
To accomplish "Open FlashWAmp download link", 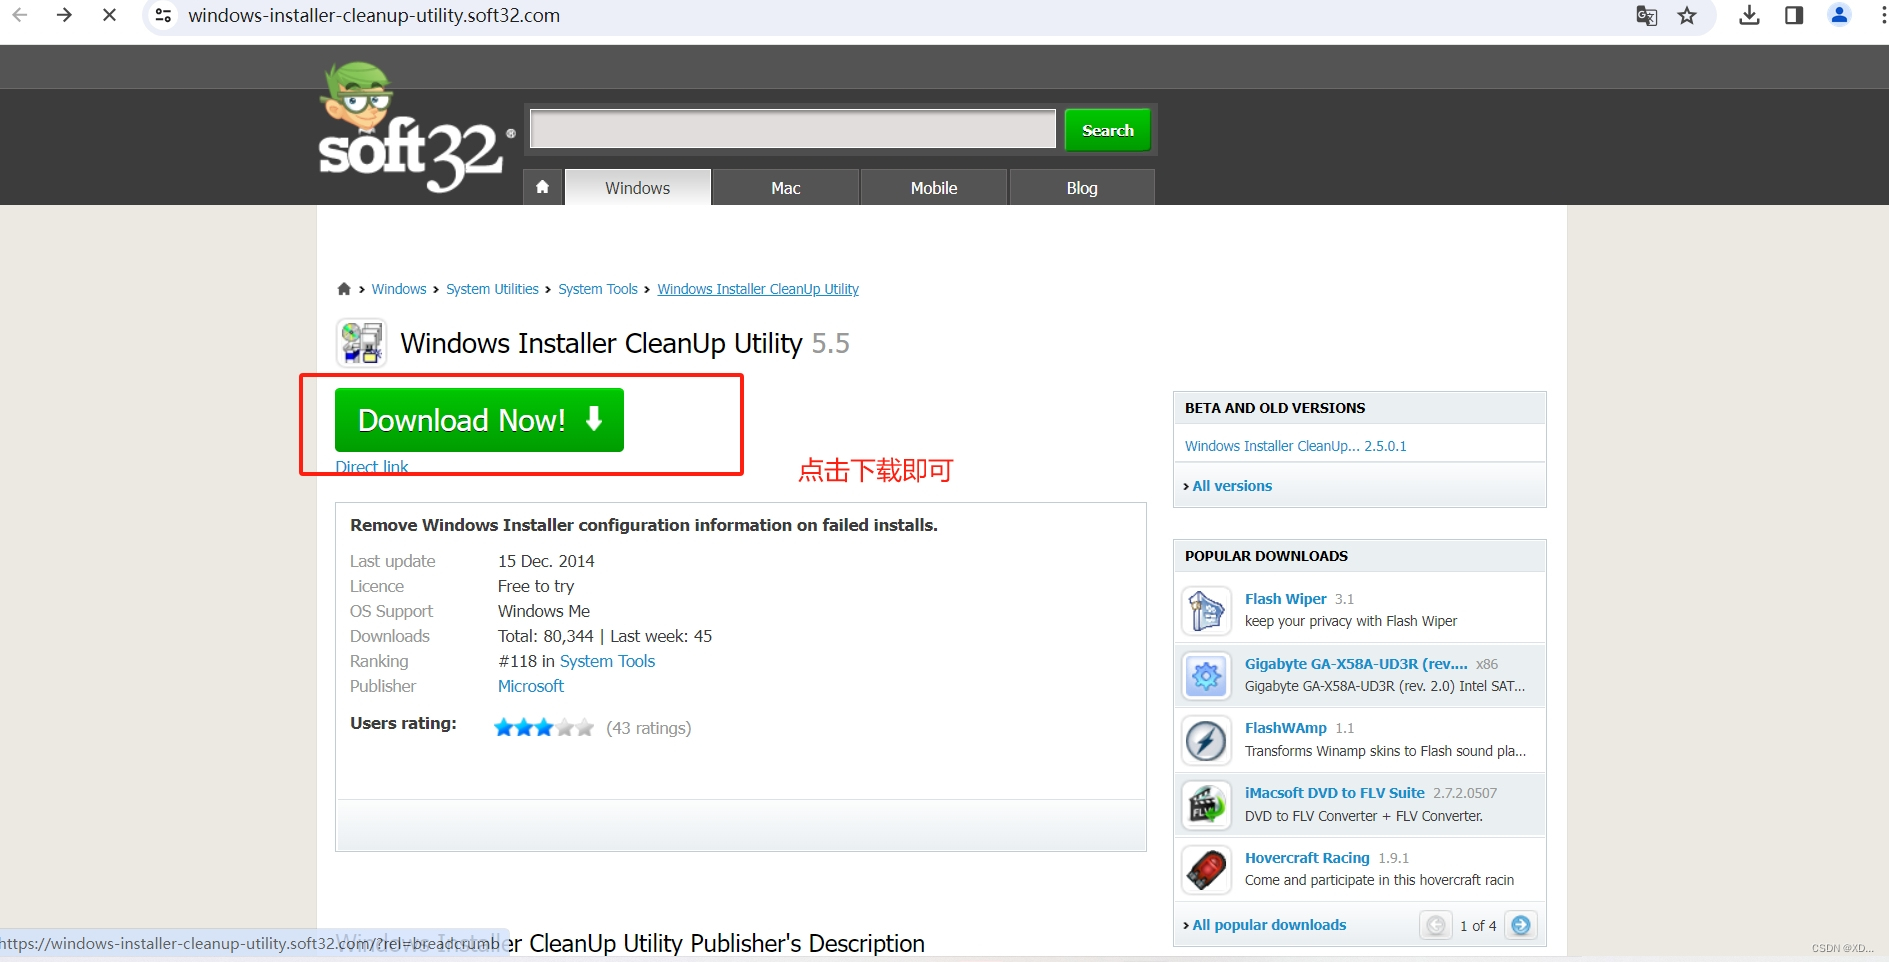I will pos(1286,728).
